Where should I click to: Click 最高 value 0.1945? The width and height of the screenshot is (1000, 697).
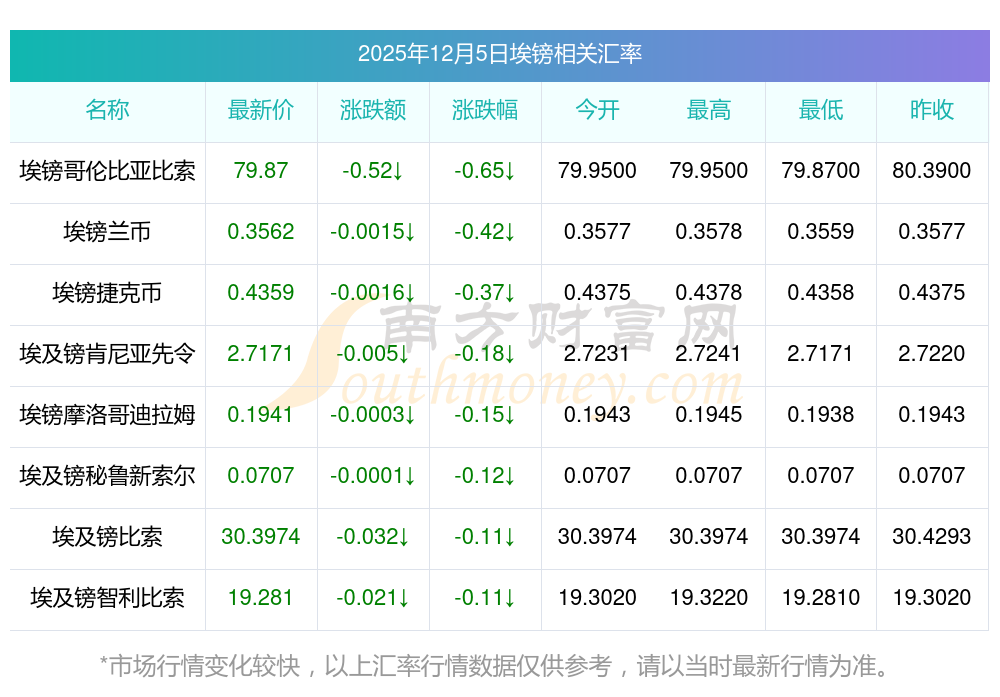coord(709,415)
